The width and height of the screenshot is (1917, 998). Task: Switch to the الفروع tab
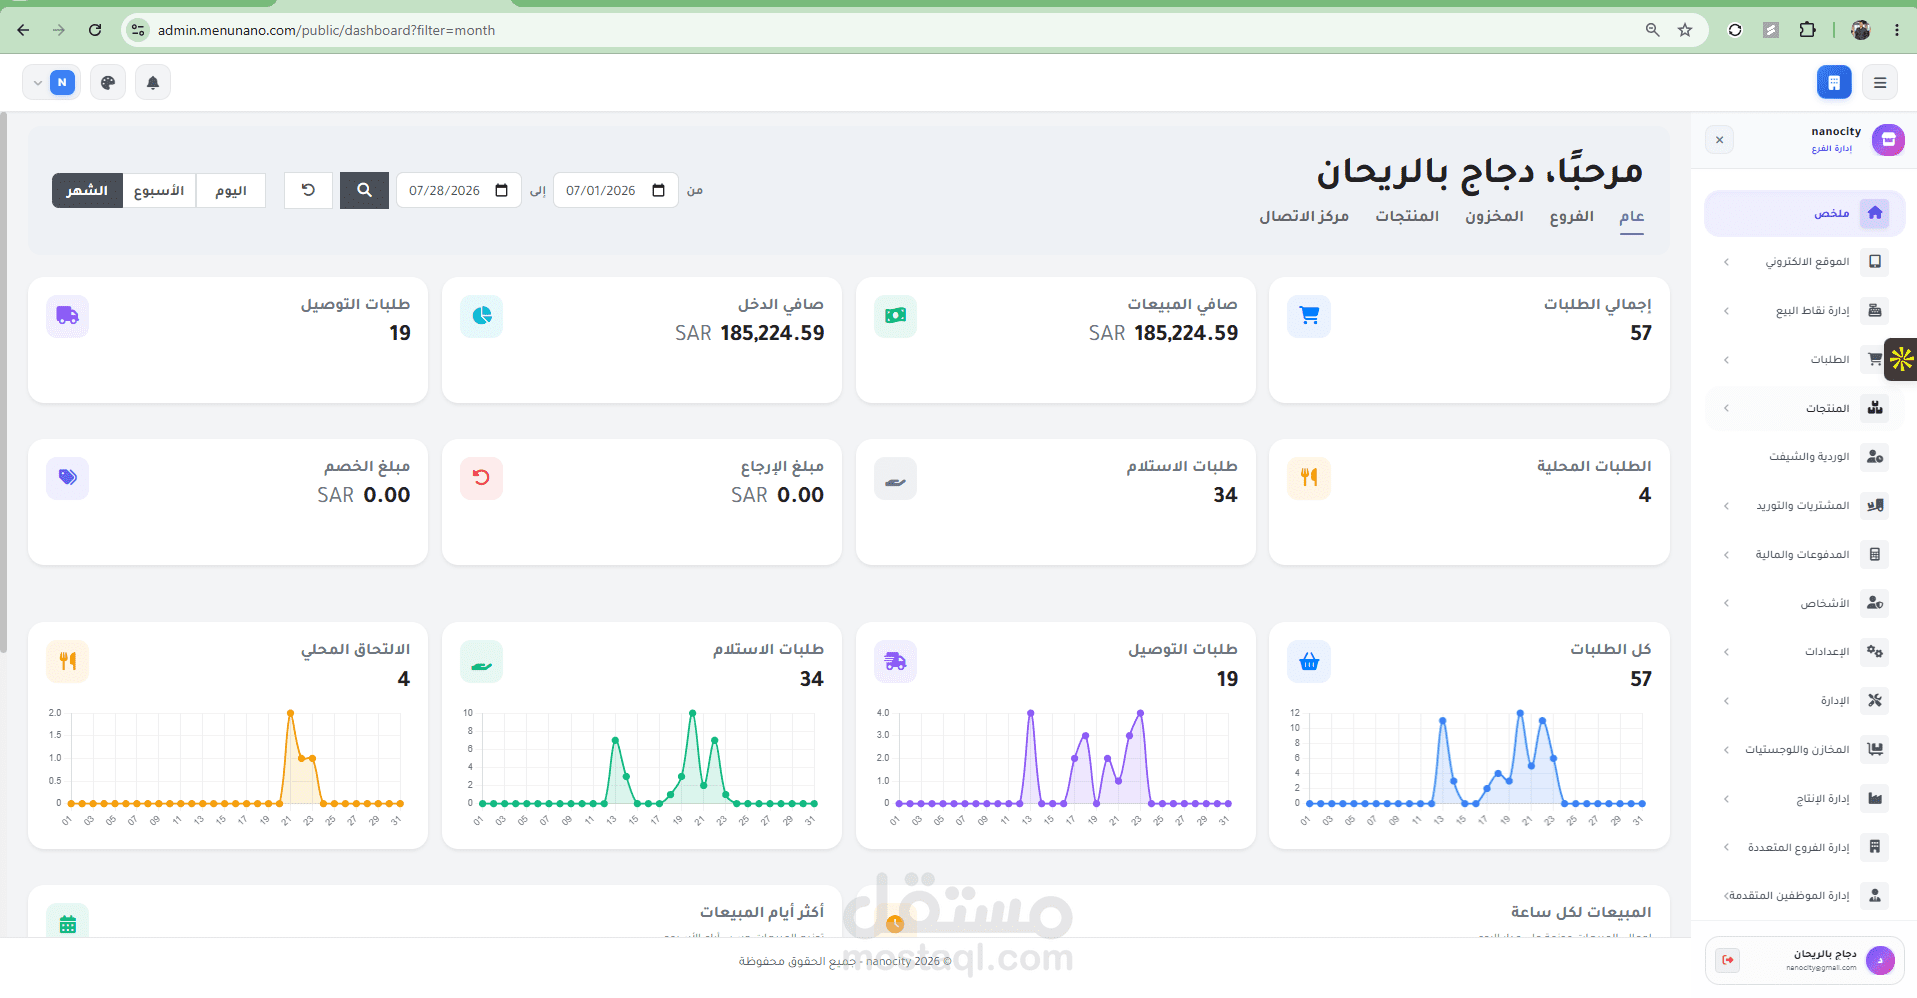point(1572,217)
